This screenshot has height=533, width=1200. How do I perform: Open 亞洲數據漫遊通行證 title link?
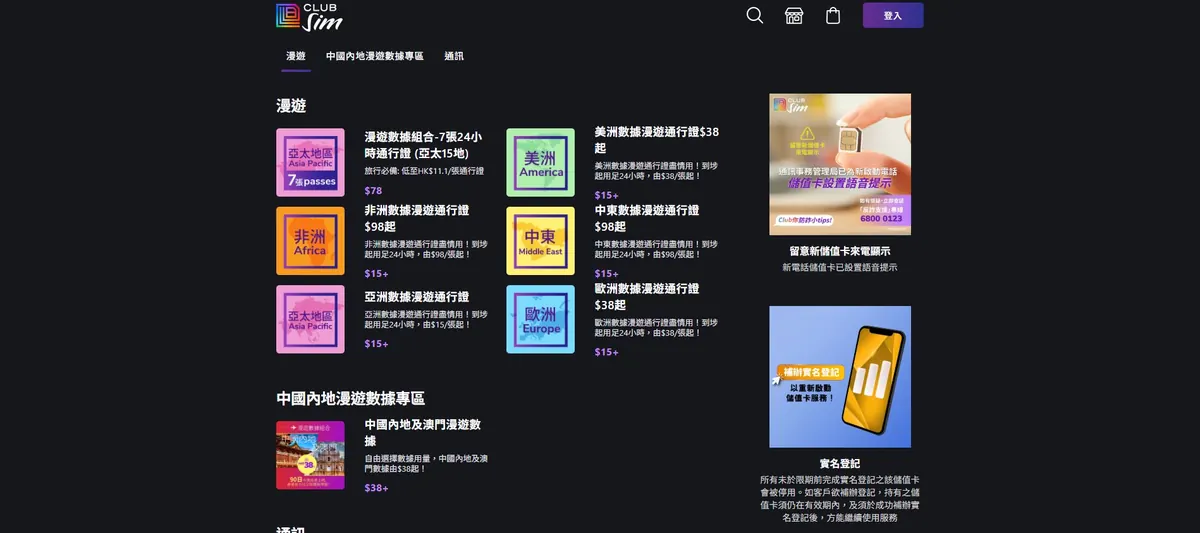pos(417,297)
